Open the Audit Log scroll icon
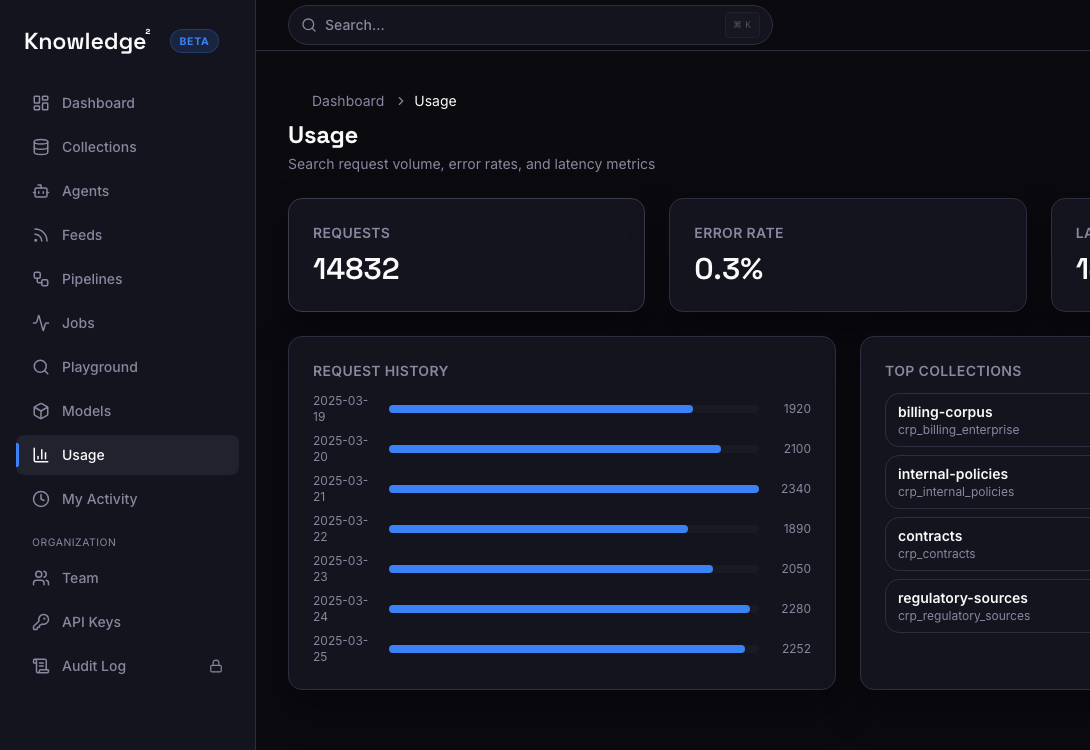The width and height of the screenshot is (1090, 750). coord(40,666)
